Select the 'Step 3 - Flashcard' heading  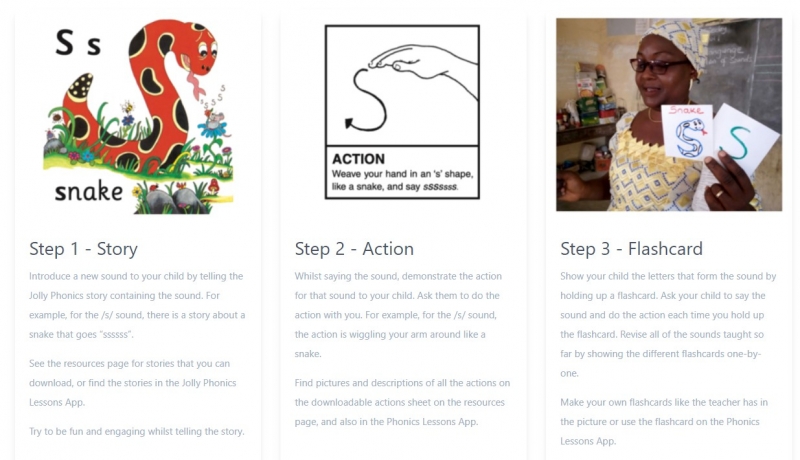pyautogui.click(x=631, y=249)
